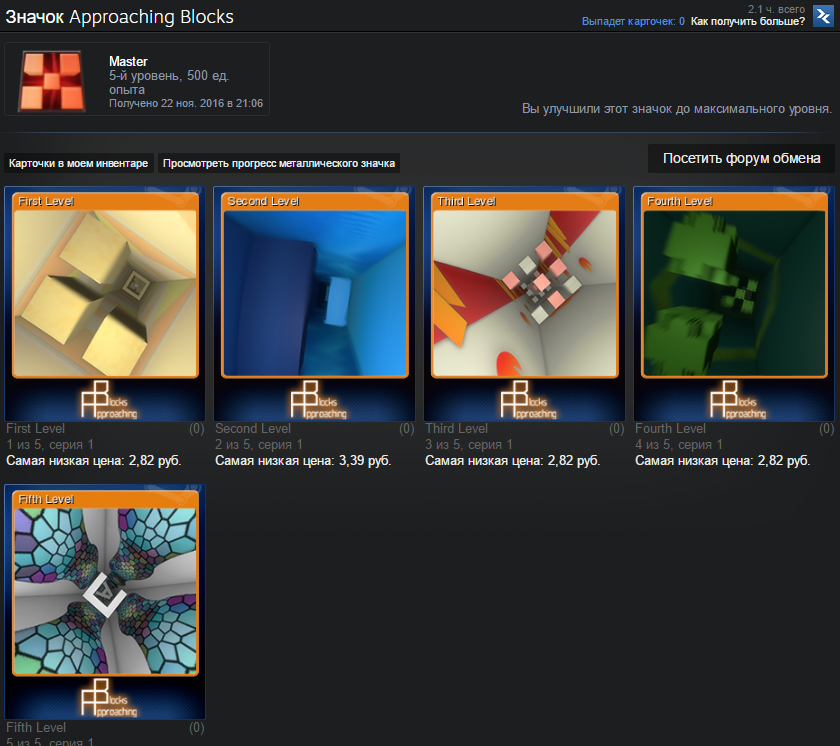Click owned count (0) beside Fourth Level
Image resolution: width=840 pixels, height=746 pixels.
click(x=827, y=428)
